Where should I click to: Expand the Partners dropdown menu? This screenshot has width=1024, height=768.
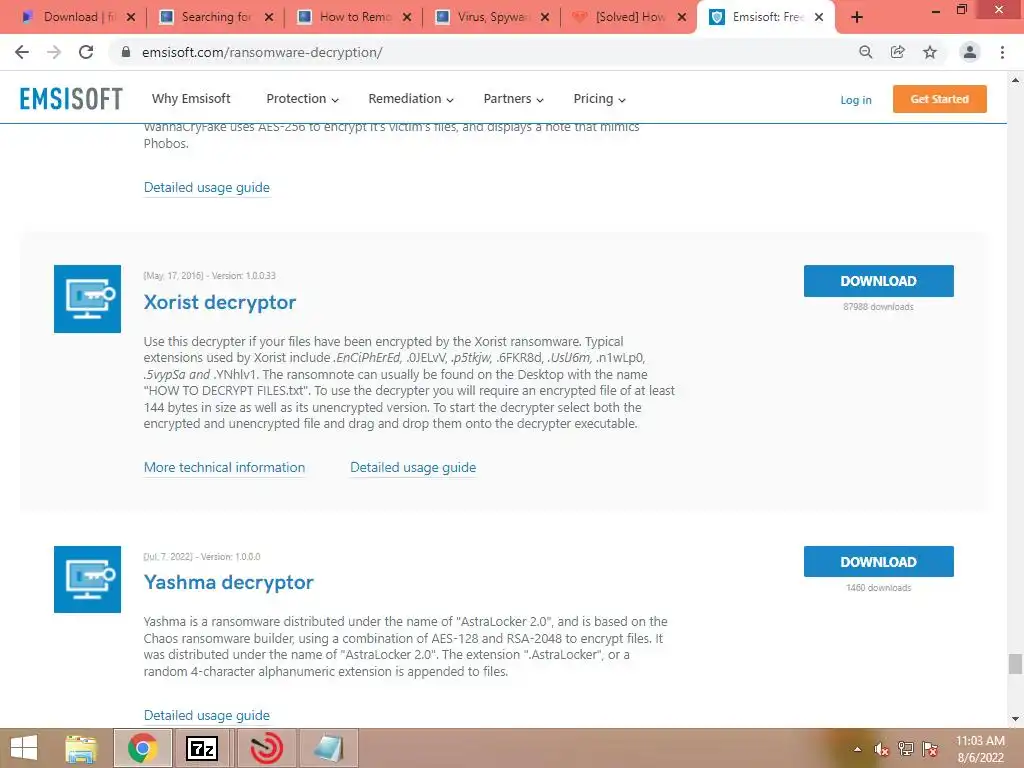point(513,99)
